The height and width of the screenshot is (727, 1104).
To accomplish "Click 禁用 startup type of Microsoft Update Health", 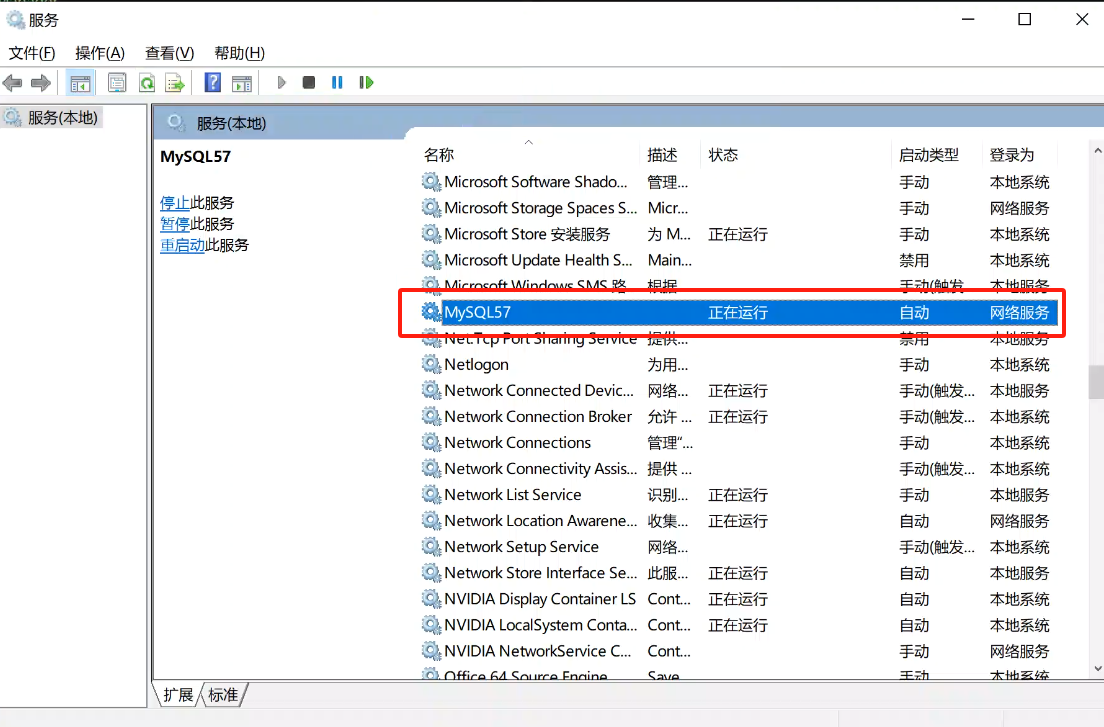I will point(914,260).
